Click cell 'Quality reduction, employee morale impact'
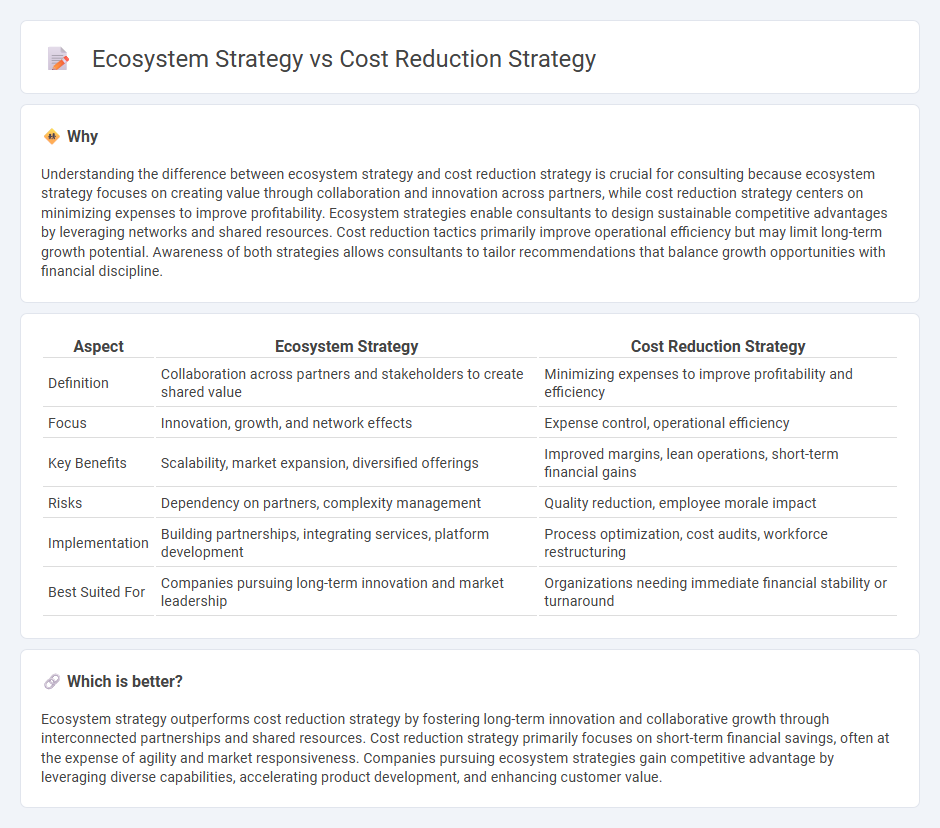 718,503
